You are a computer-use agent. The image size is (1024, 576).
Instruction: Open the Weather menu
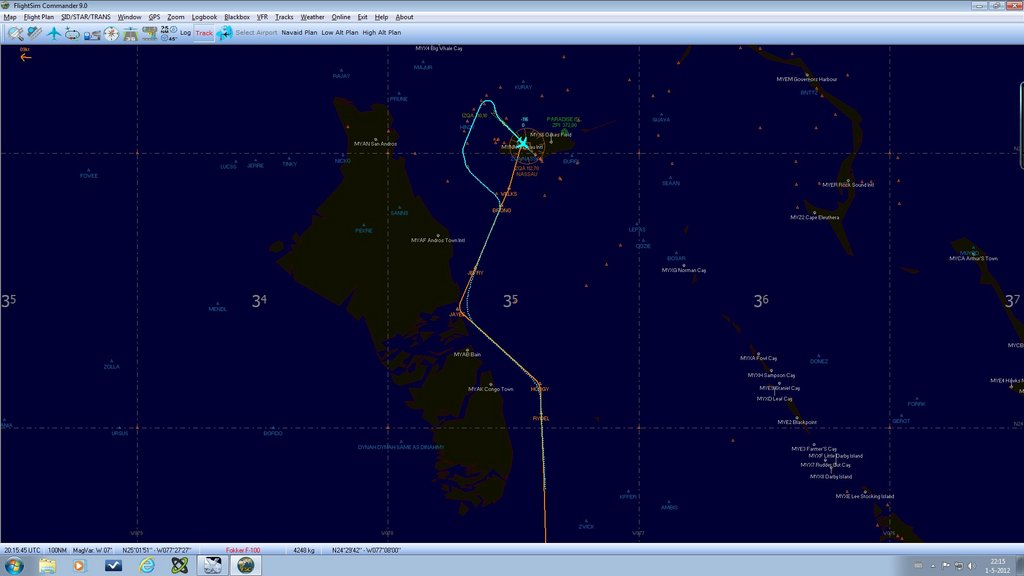312,17
